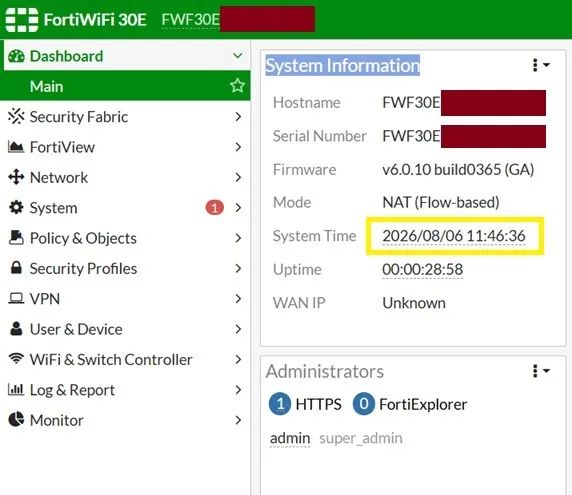Click the FortiWiFi 30E product name
The width and height of the screenshot is (572, 495).
pyautogui.click(x=95, y=20)
